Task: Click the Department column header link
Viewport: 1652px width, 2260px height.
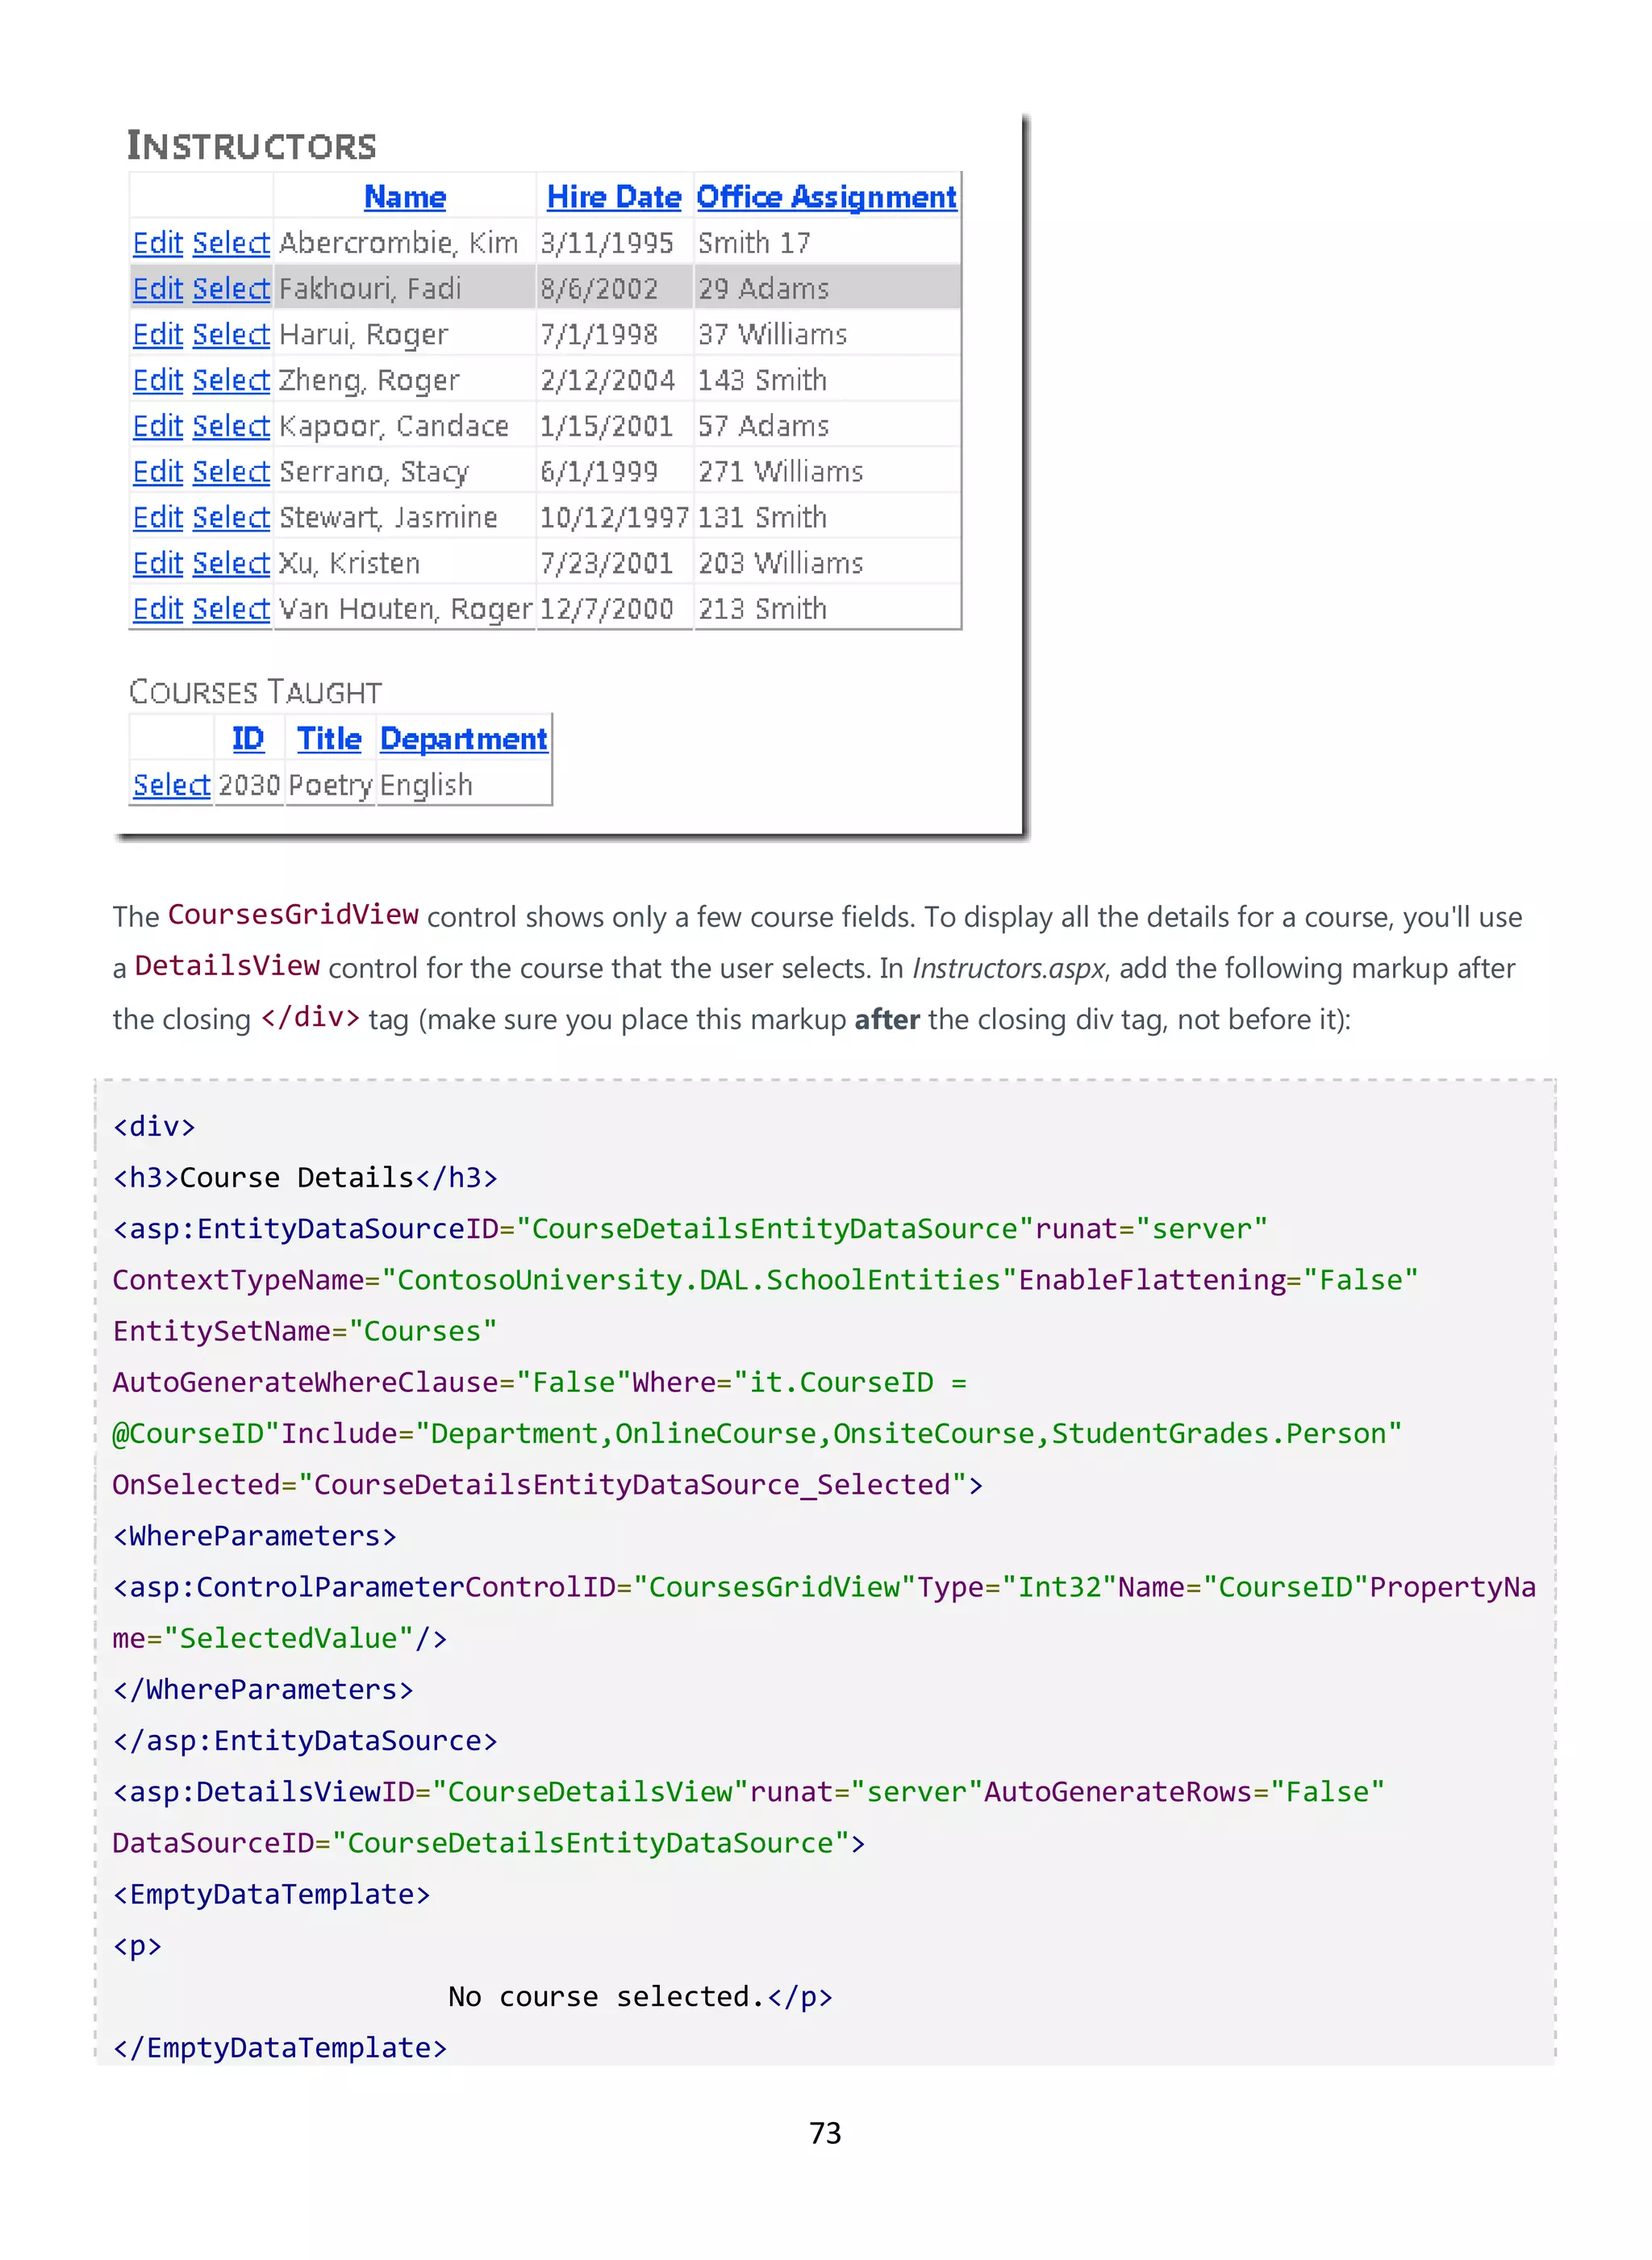Action: coord(464,739)
